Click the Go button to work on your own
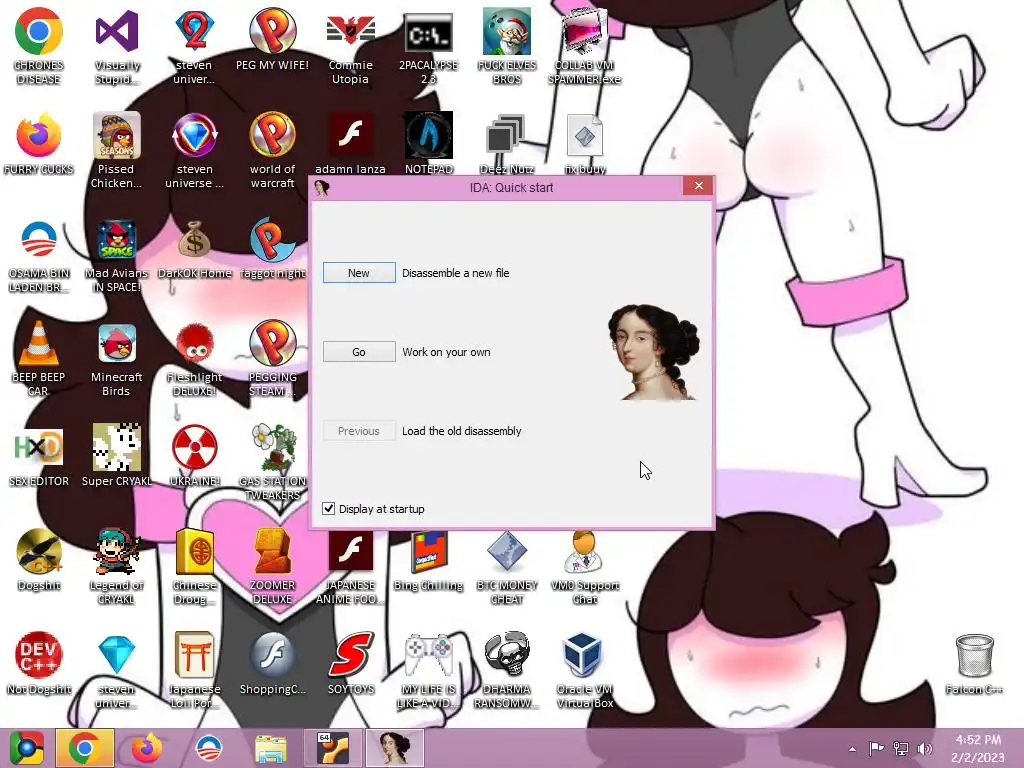This screenshot has height=768, width=1024. 359,352
